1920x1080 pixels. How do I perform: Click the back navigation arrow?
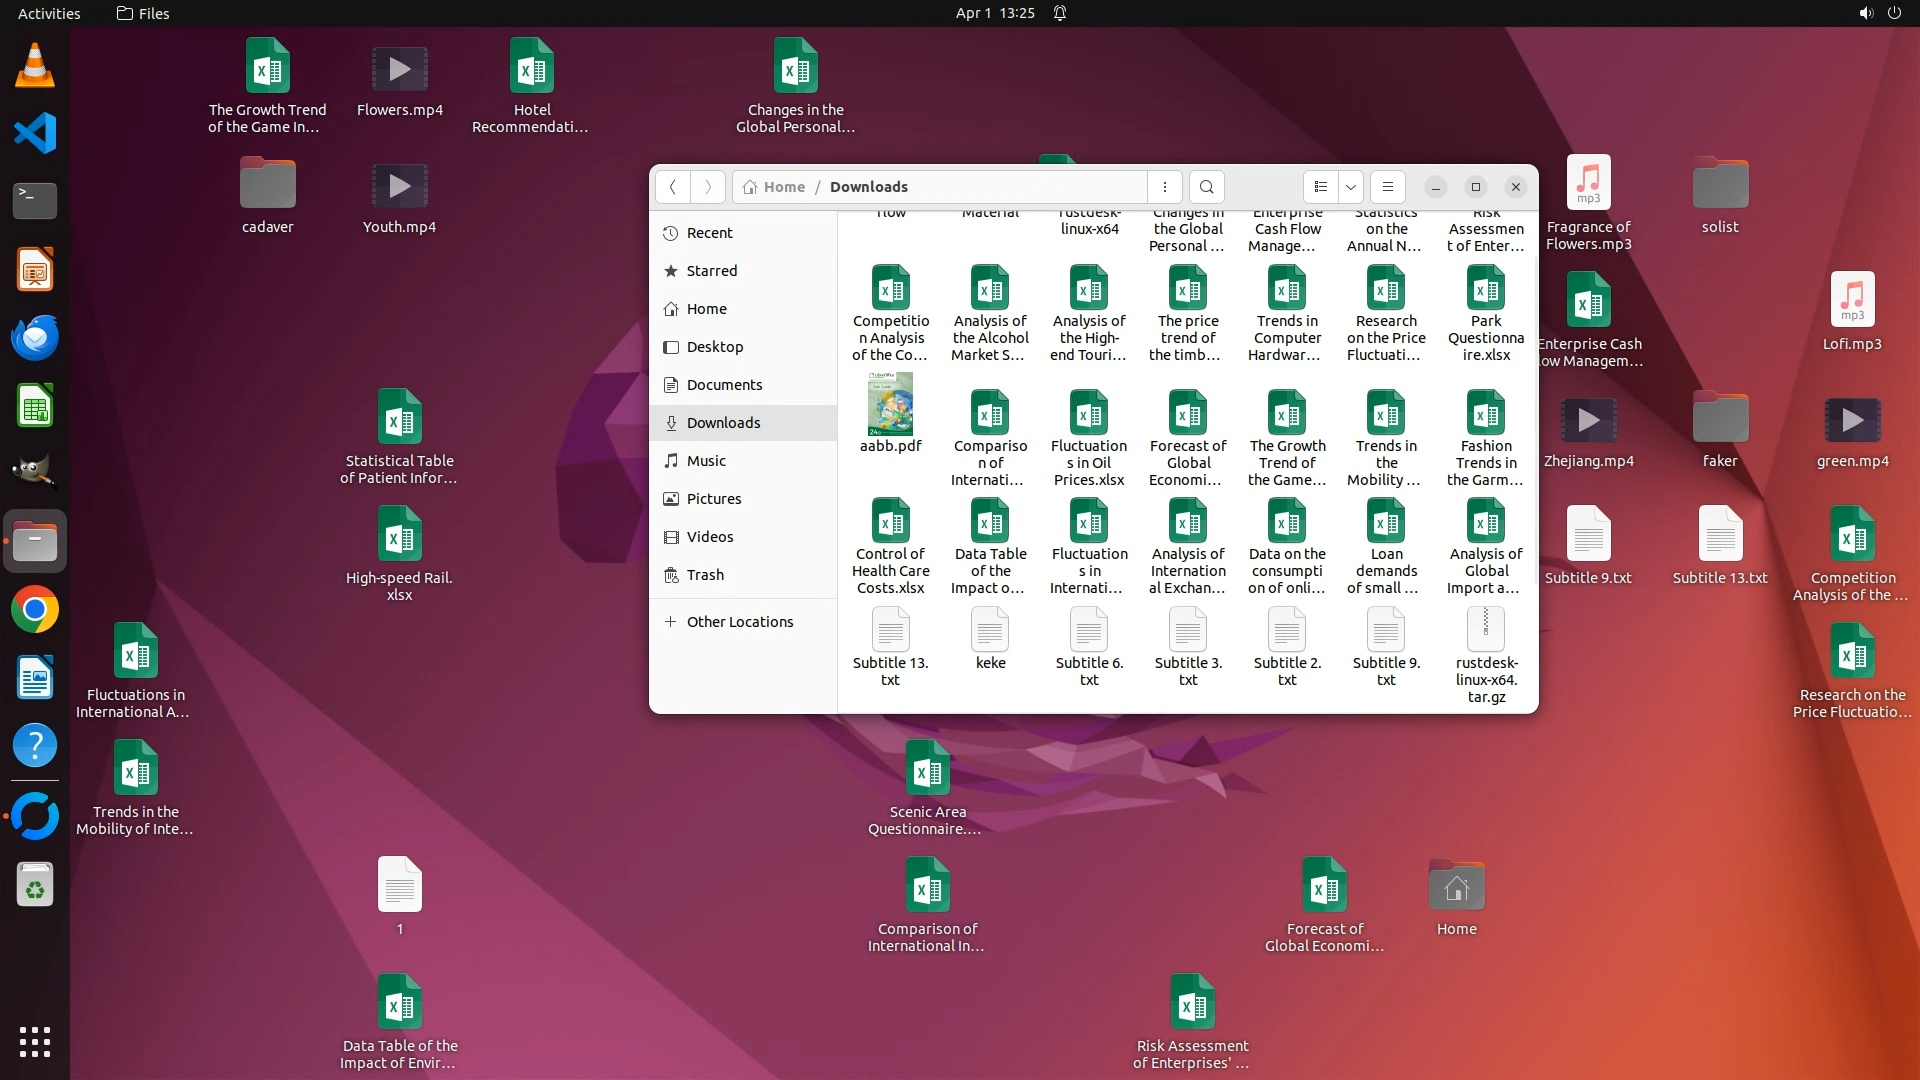coord(673,187)
